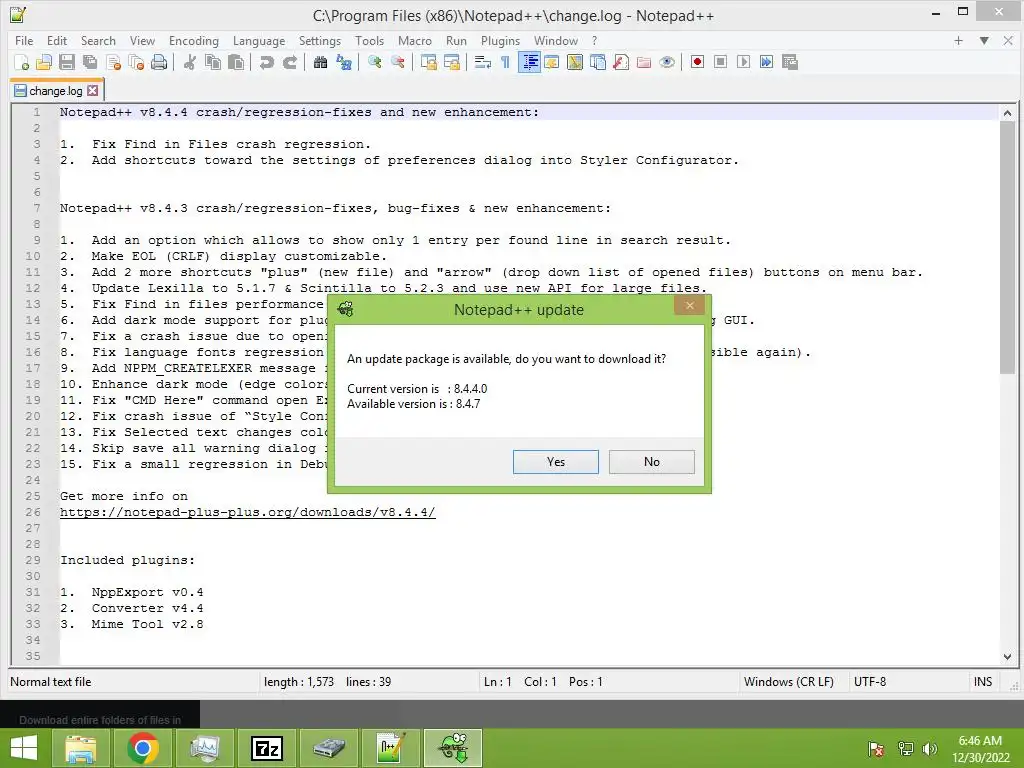Toggle Show All Characters pilcrow icon
This screenshot has width=1024, height=768.
point(505,62)
